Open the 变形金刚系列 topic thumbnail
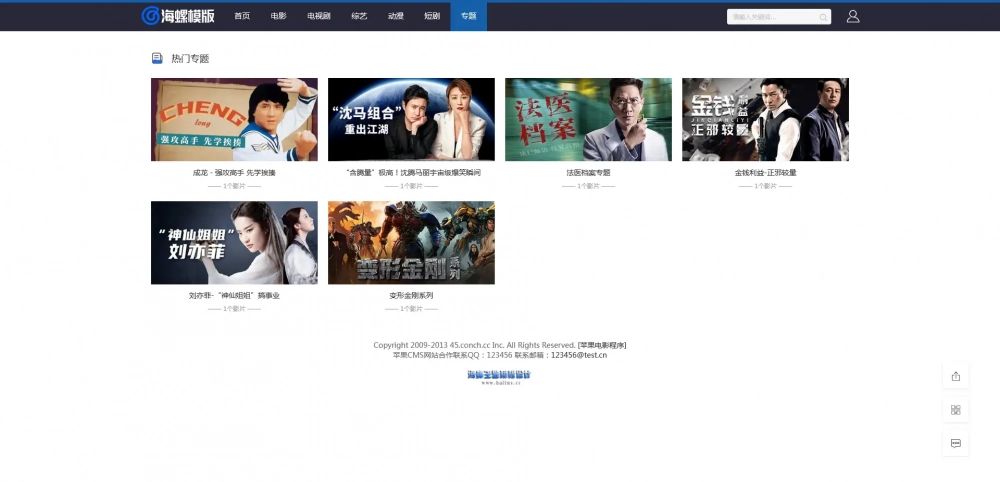 (x=411, y=242)
